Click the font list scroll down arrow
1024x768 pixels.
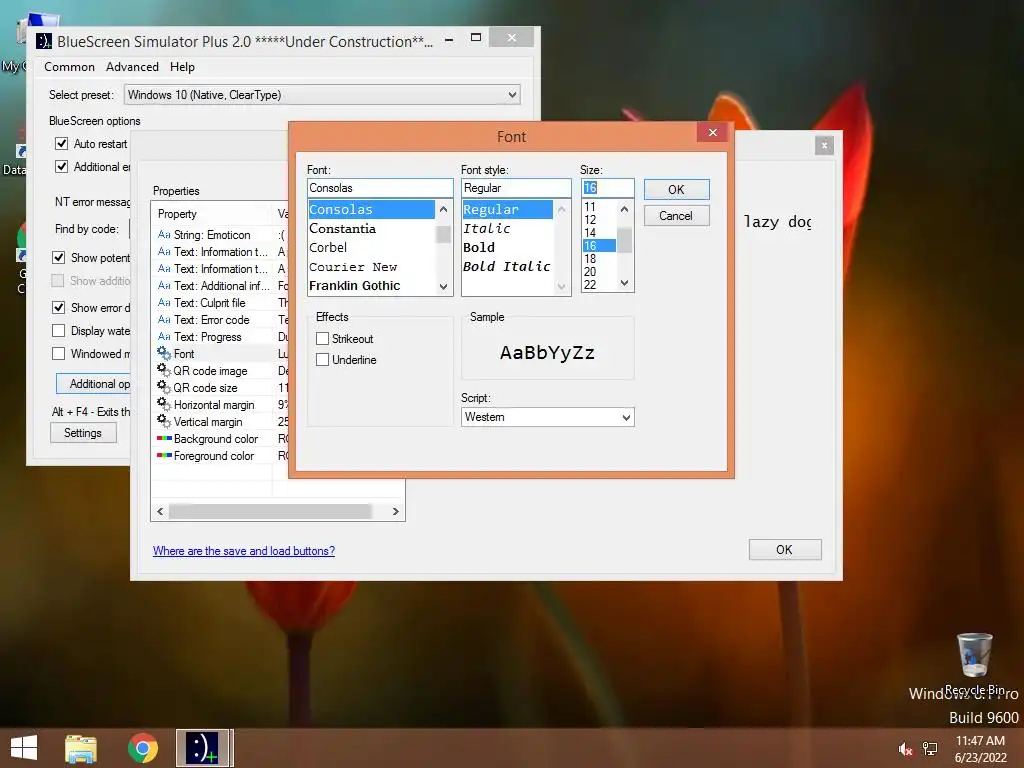[x=443, y=286]
